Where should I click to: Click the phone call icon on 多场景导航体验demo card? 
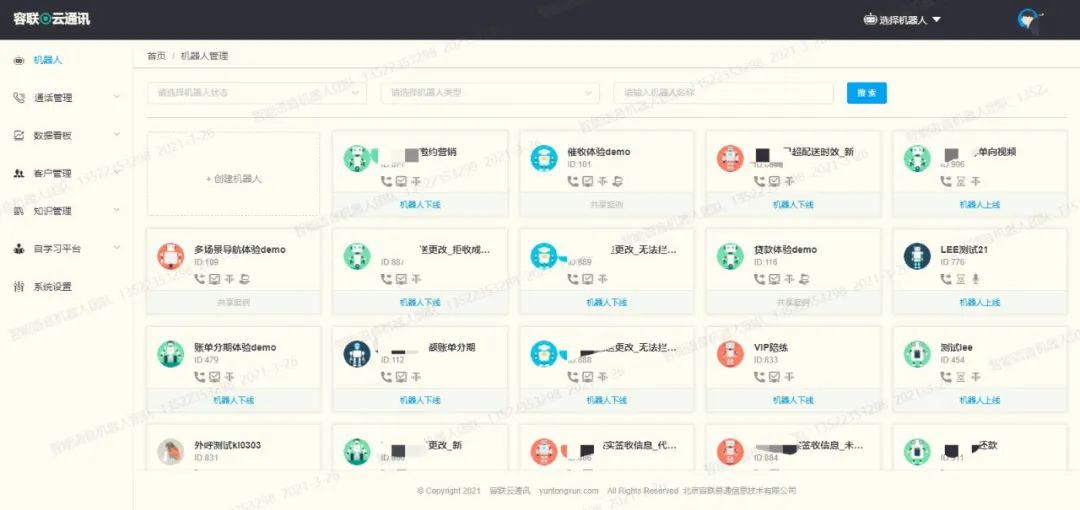click(x=200, y=279)
